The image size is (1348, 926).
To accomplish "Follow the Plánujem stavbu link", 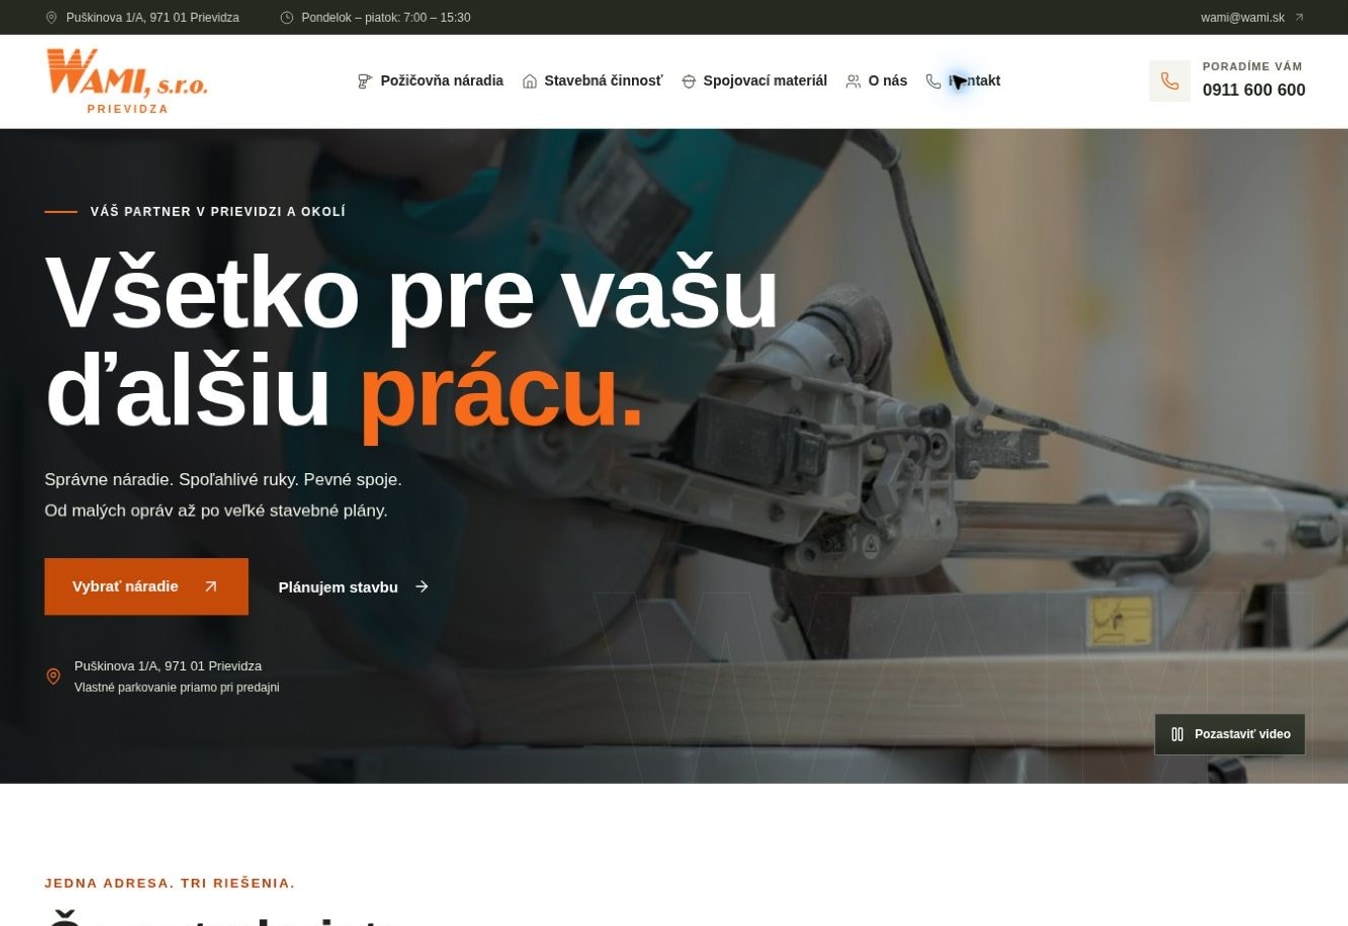I will [354, 587].
